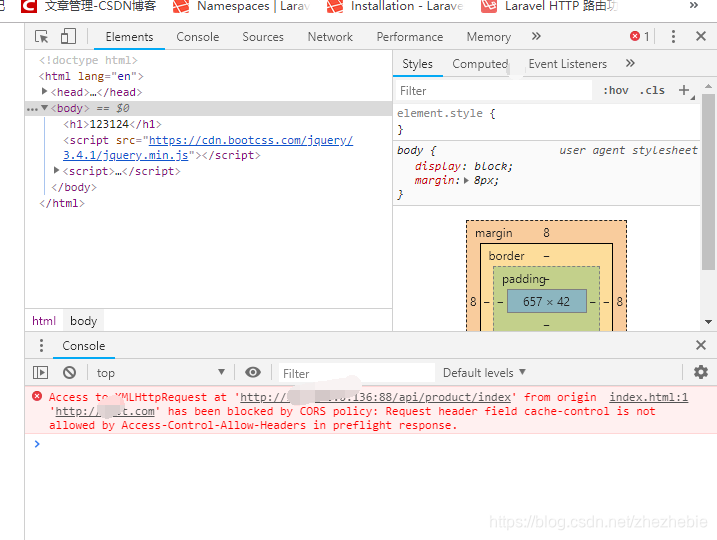The width and height of the screenshot is (717, 540).
Task: Show more style pane tabs chevron
Action: coord(630,64)
